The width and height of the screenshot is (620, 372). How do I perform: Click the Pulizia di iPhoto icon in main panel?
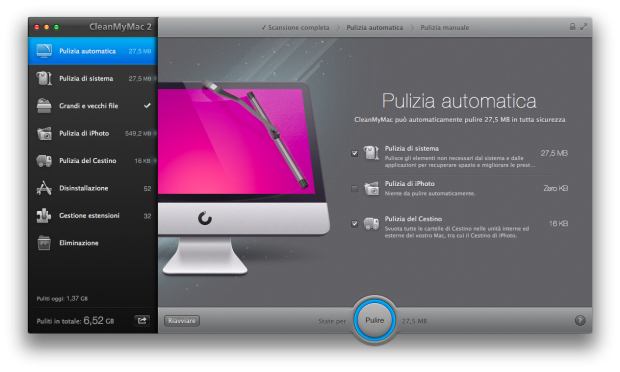pyautogui.click(x=371, y=189)
